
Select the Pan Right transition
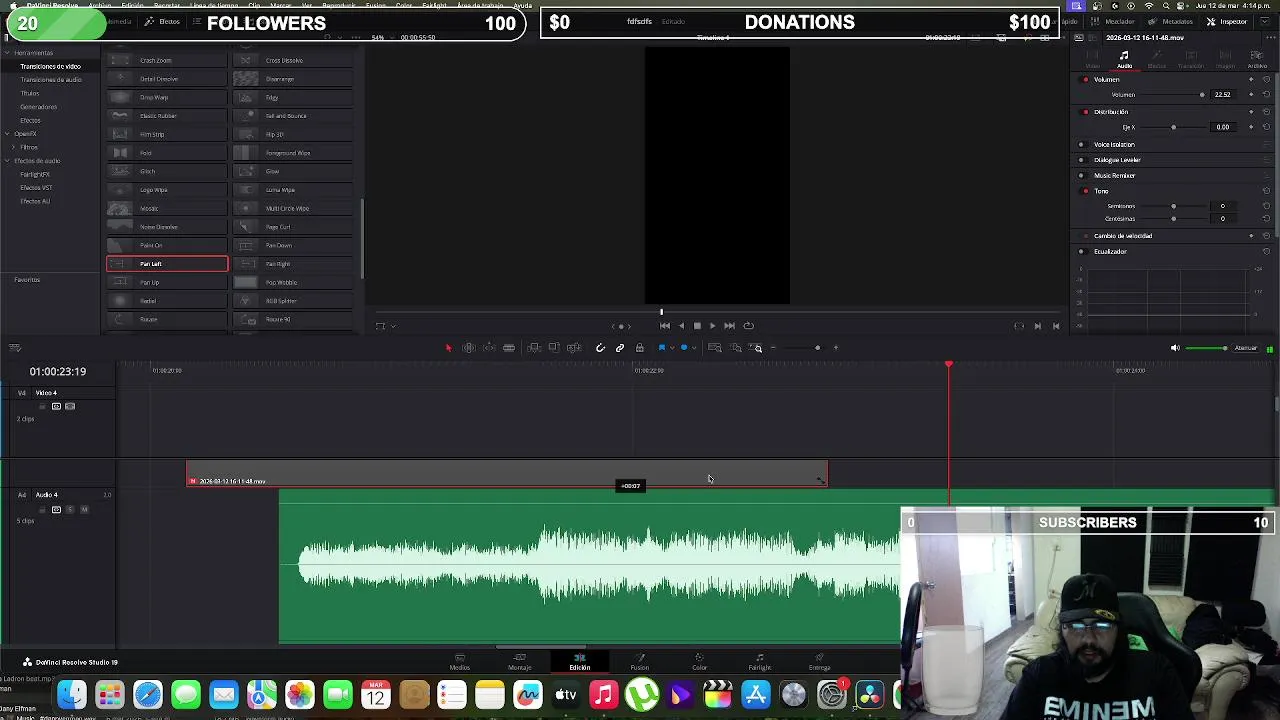tap(293, 264)
